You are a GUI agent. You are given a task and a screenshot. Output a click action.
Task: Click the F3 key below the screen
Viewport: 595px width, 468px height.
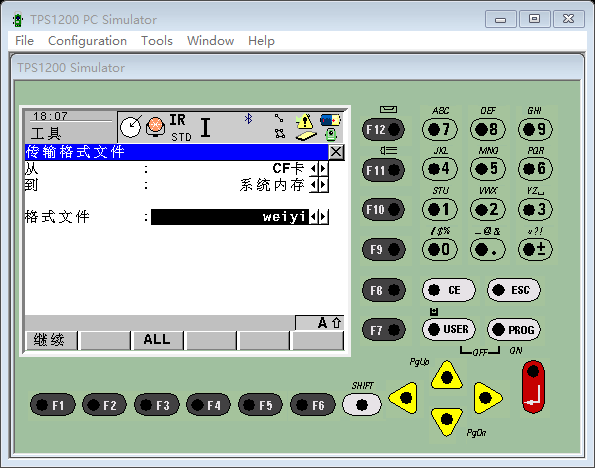pos(156,405)
